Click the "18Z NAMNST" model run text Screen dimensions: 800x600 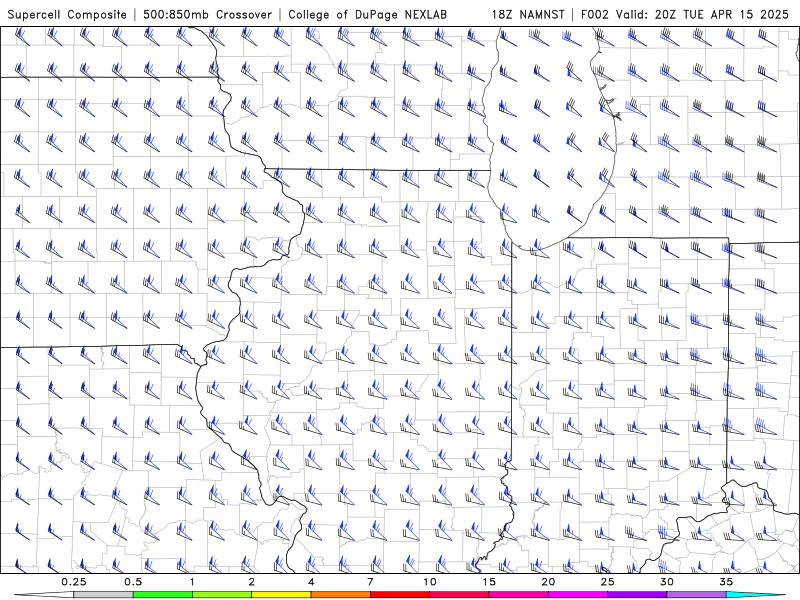tap(528, 15)
